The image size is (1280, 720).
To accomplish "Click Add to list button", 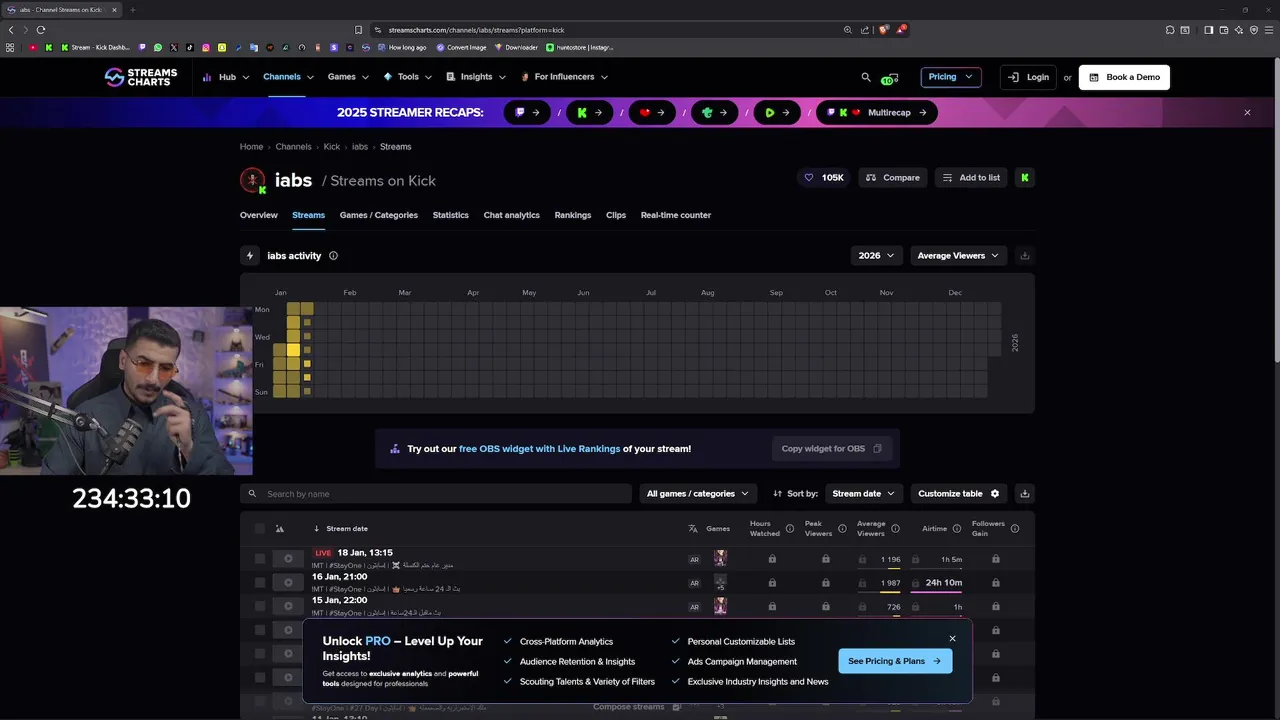I will coord(971,178).
